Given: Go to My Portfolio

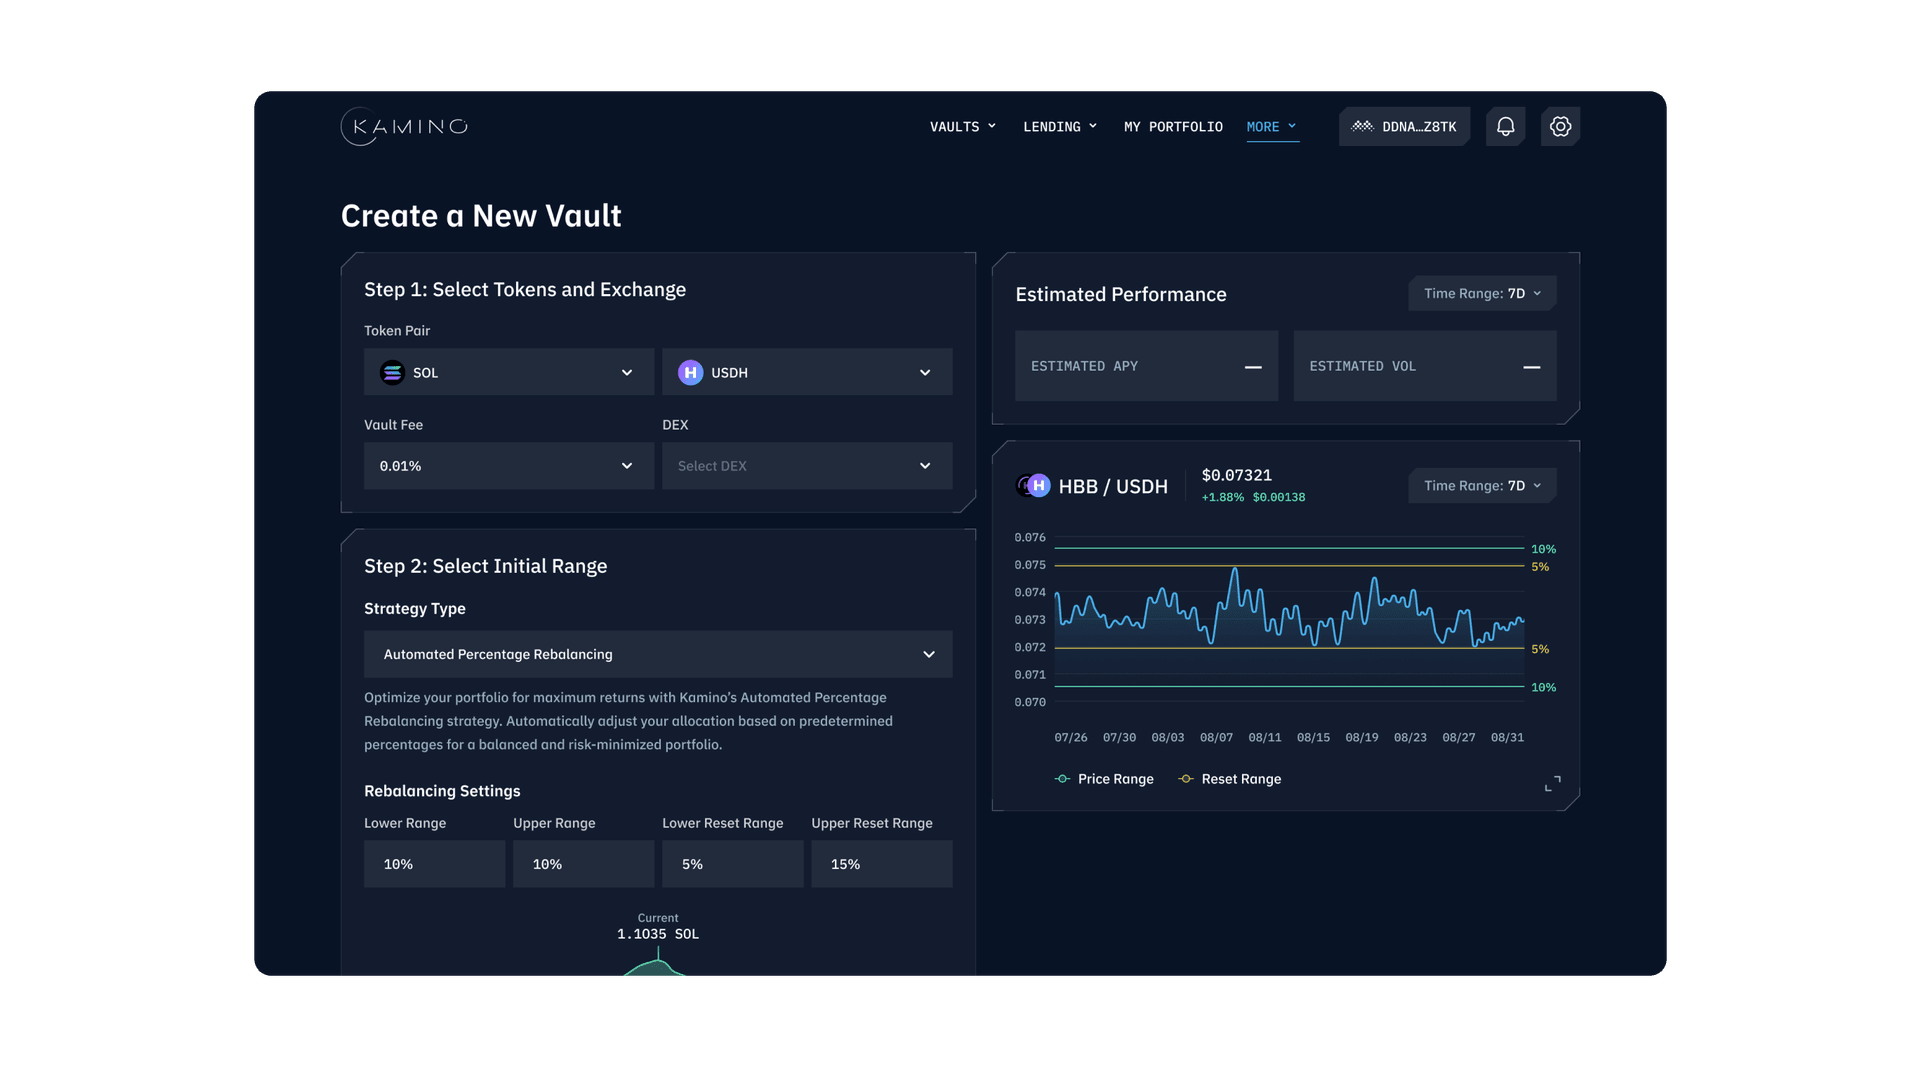Looking at the screenshot, I should coord(1173,127).
